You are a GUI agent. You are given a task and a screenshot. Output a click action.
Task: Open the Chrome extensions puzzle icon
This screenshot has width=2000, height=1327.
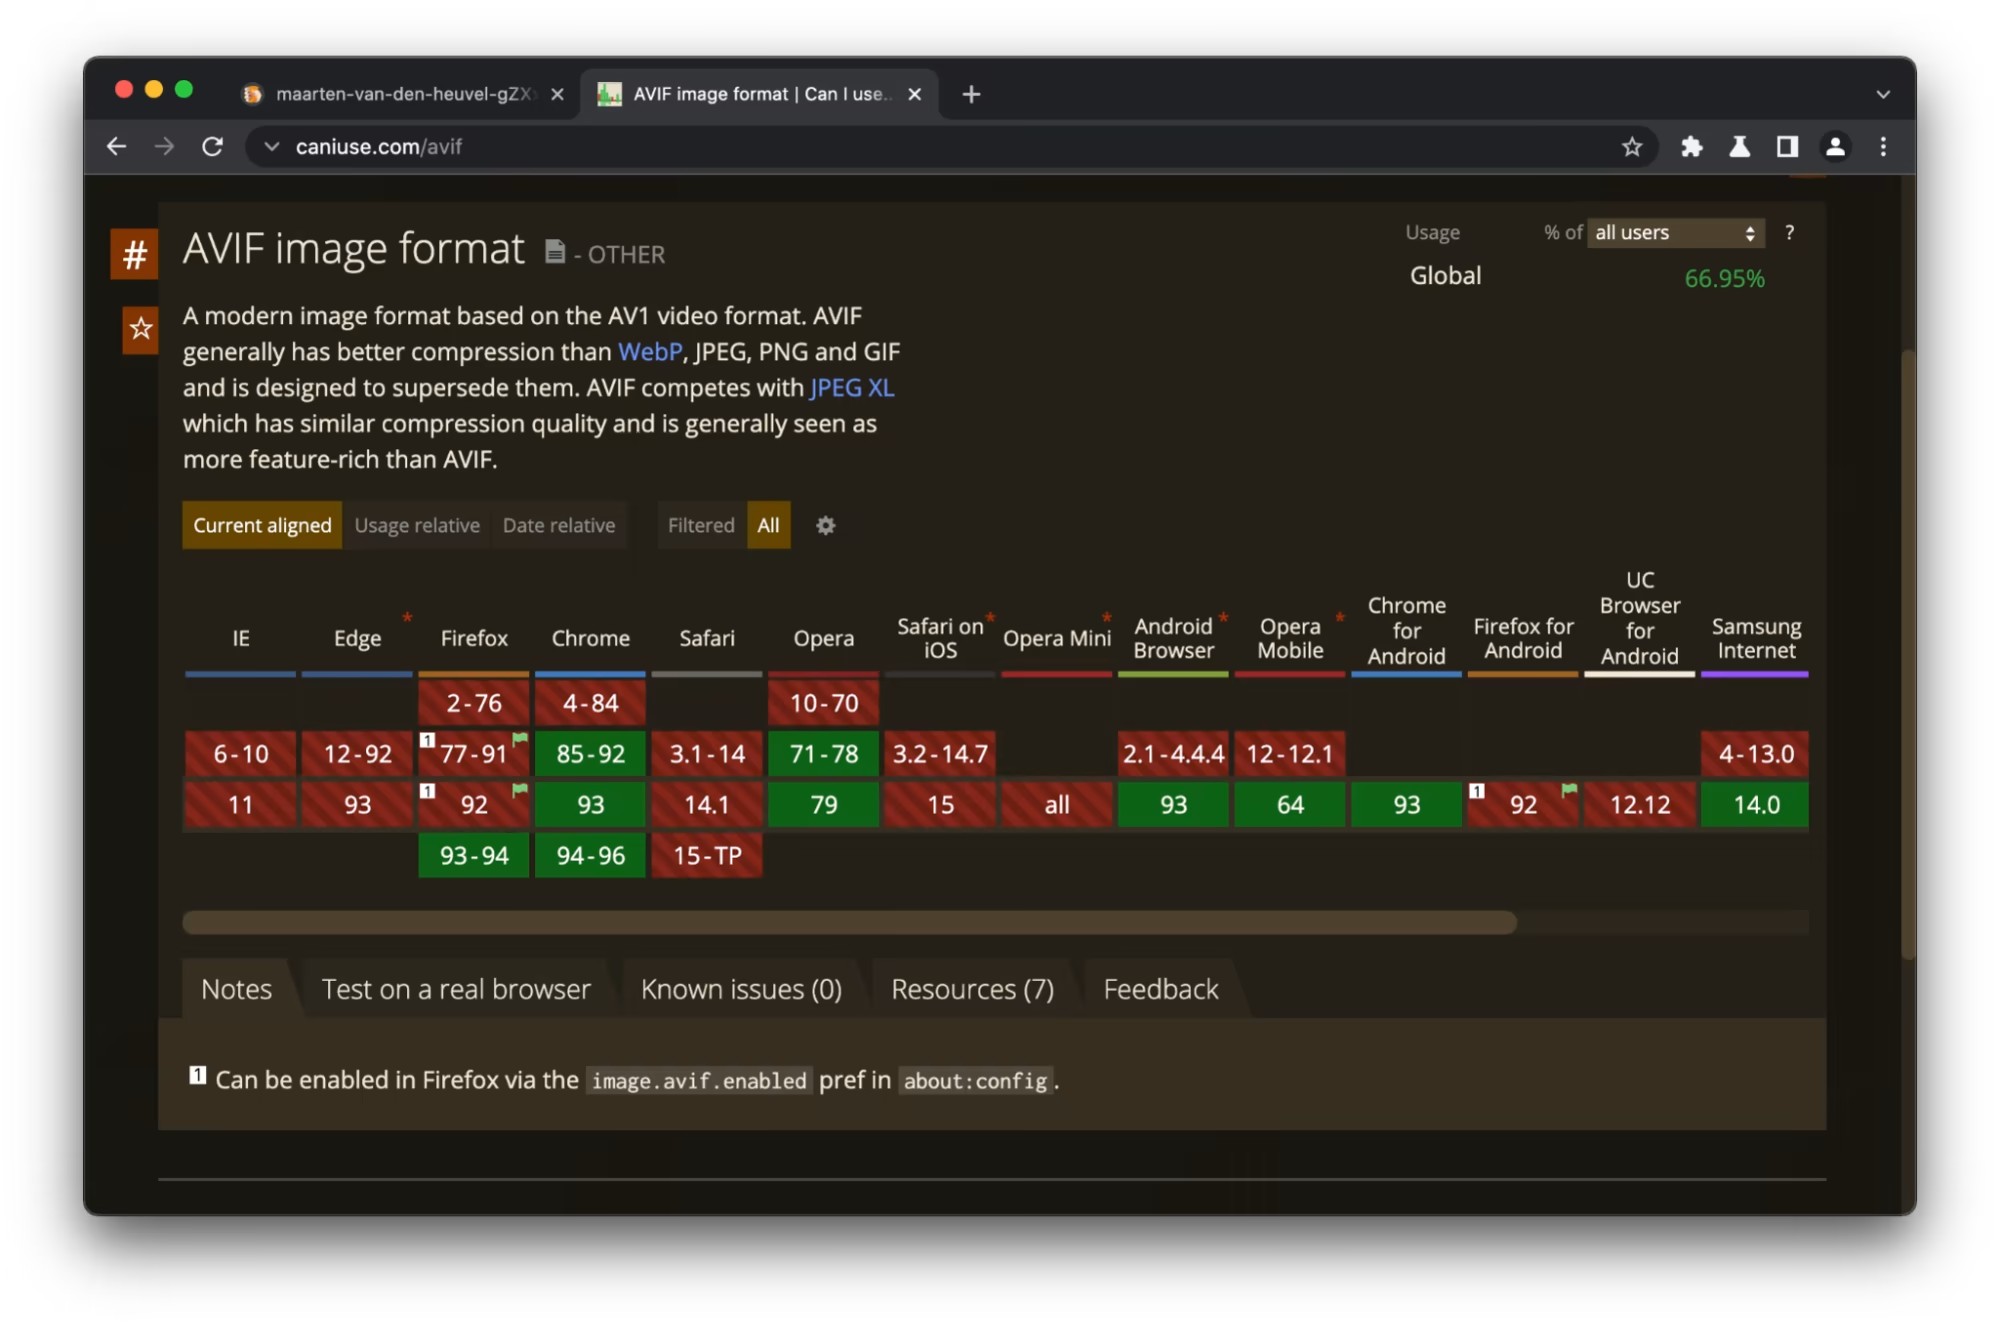[1691, 147]
